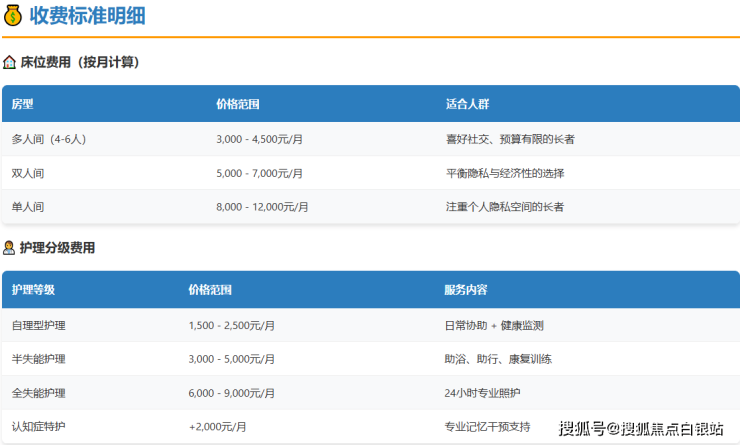Click the 服务内容 column header
The image size is (740, 445).
466,290
